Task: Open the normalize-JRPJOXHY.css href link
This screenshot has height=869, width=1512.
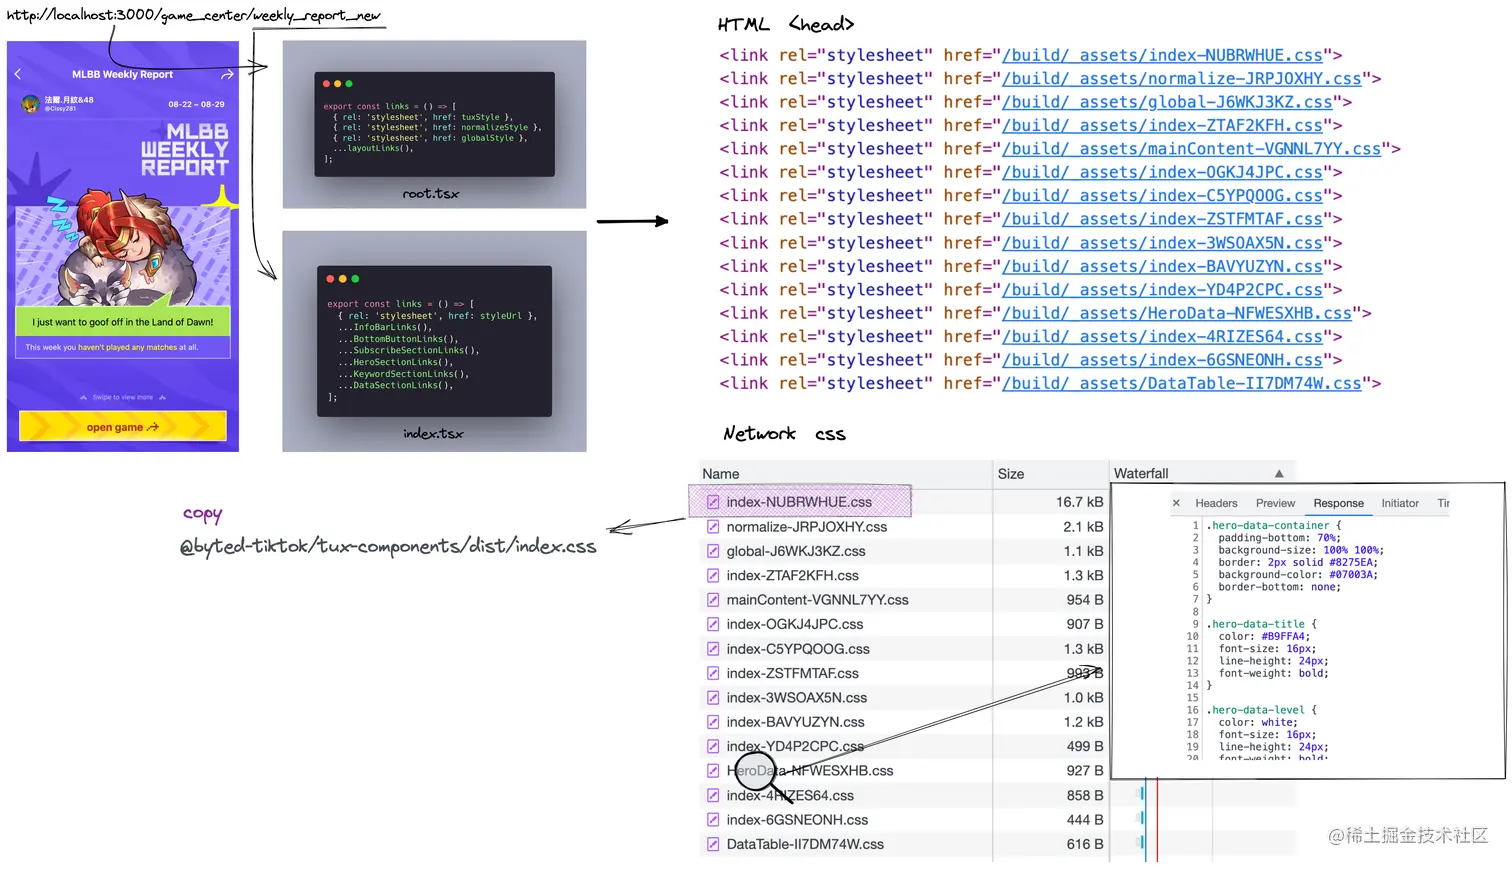Action: point(1182,78)
